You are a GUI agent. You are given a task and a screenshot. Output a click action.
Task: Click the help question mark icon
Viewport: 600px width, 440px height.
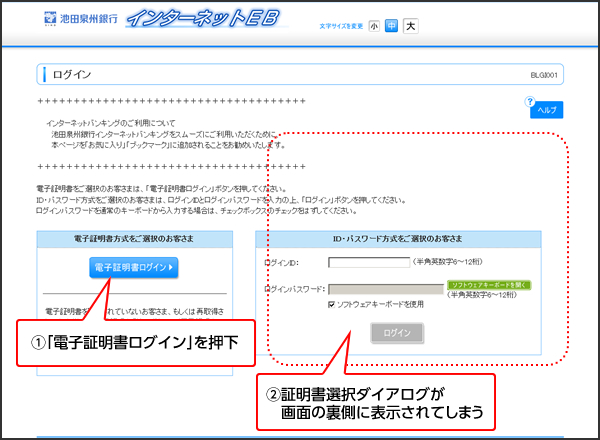(x=530, y=102)
